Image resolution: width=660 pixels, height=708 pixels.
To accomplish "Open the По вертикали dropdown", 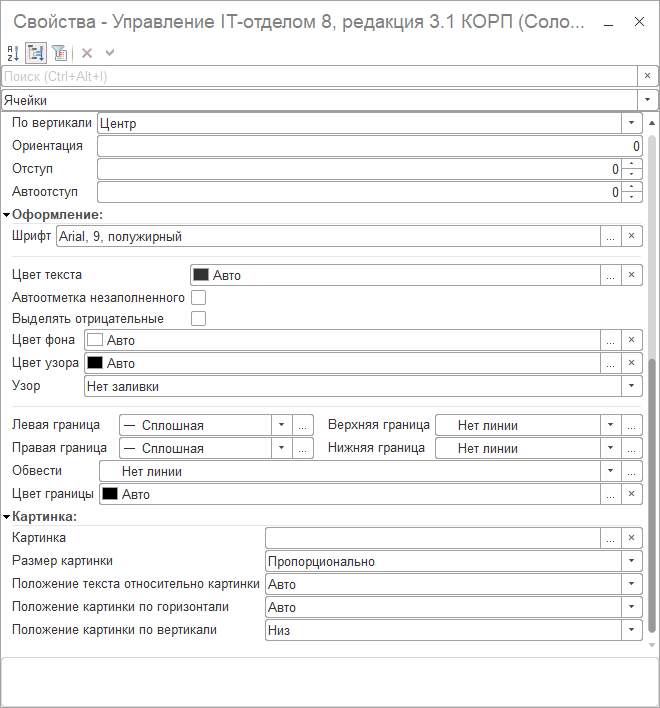I will [x=631, y=124].
